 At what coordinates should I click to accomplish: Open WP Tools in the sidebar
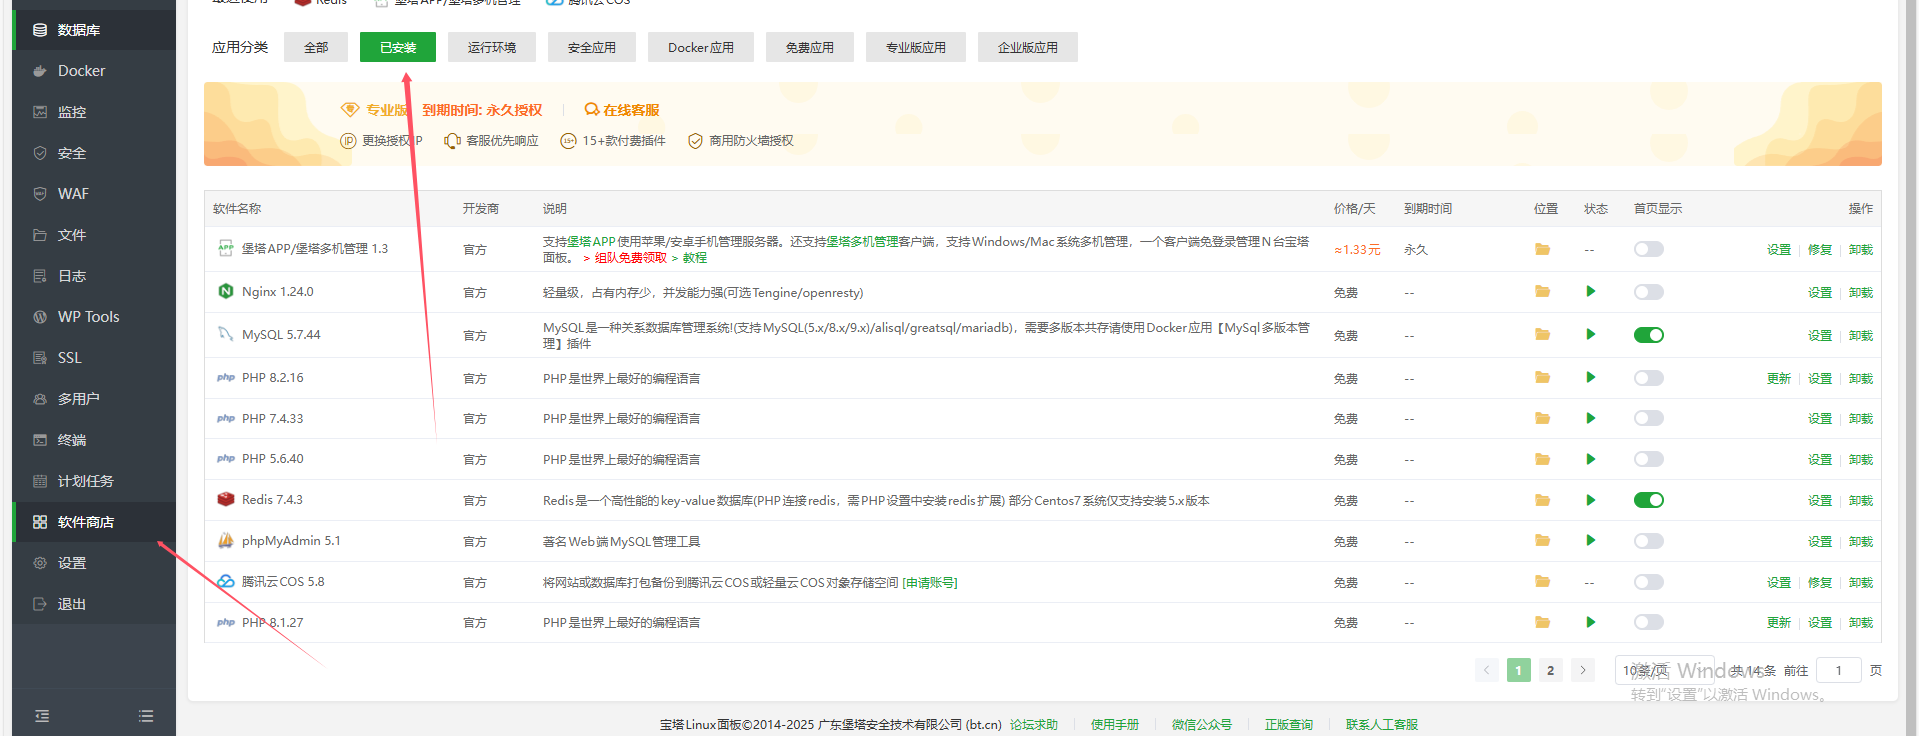pyautogui.click(x=94, y=317)
